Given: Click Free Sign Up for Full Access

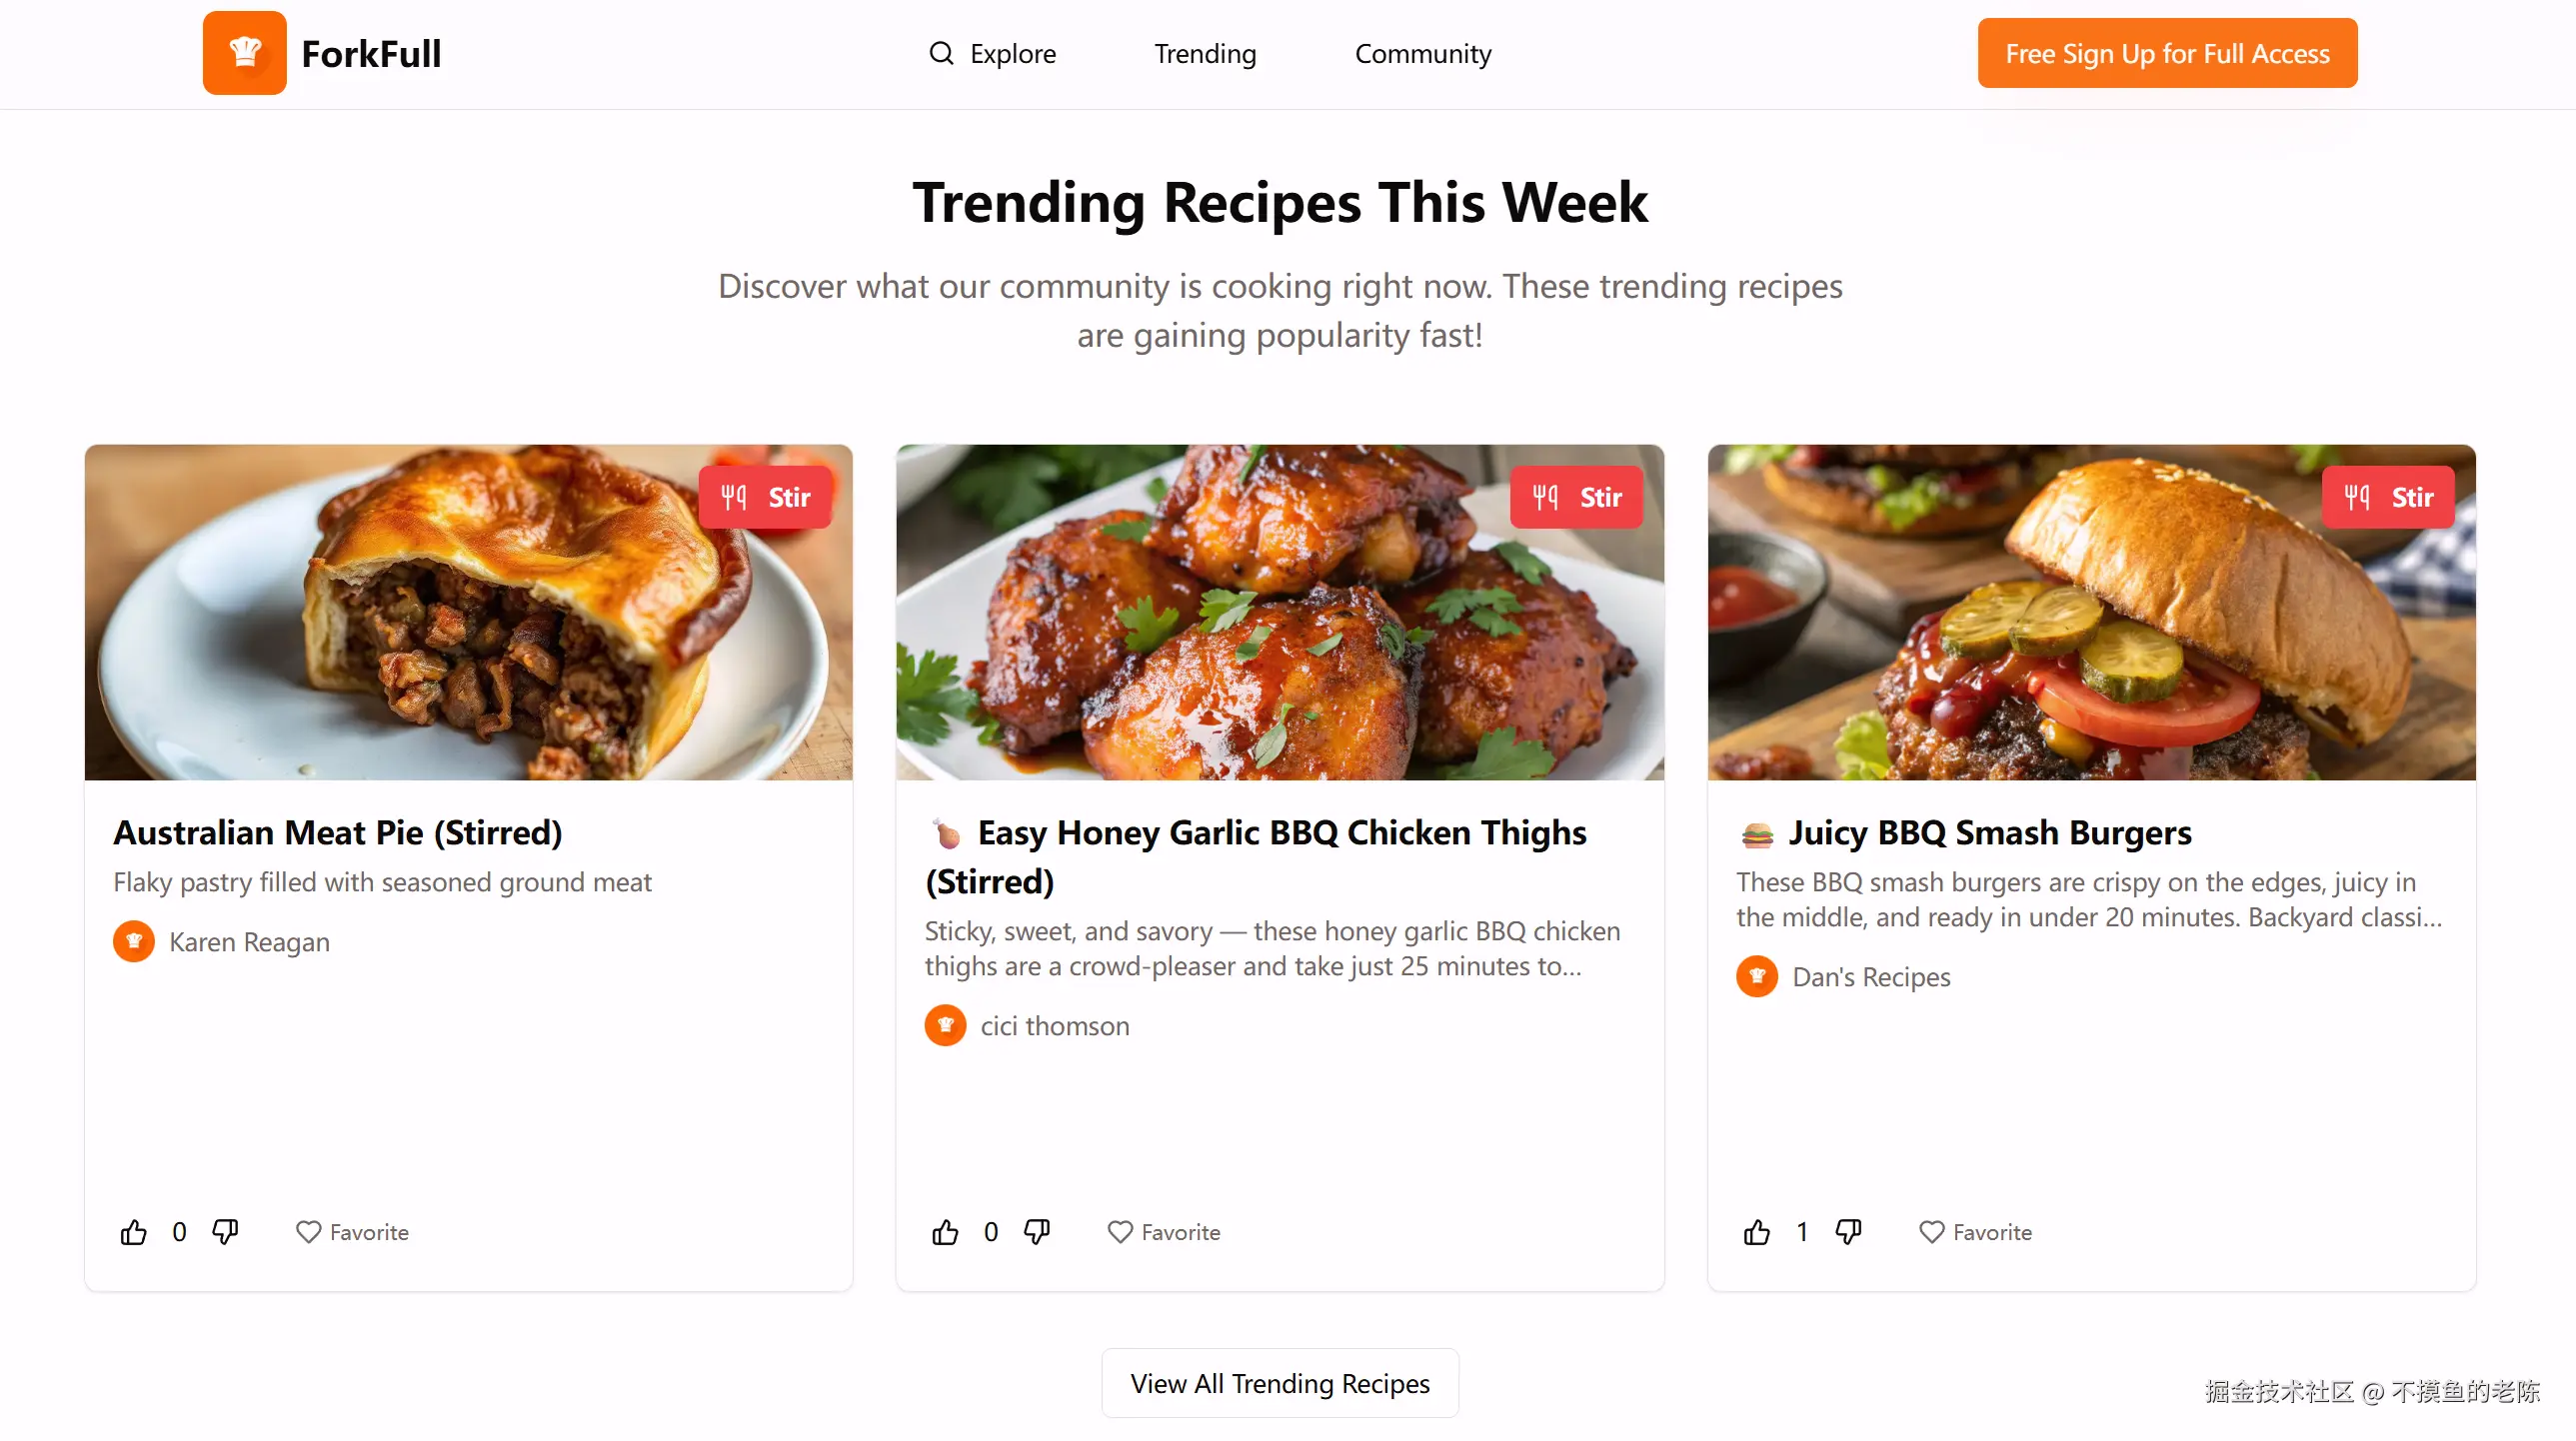Looking at the screenshot, I should [2167, 53].
